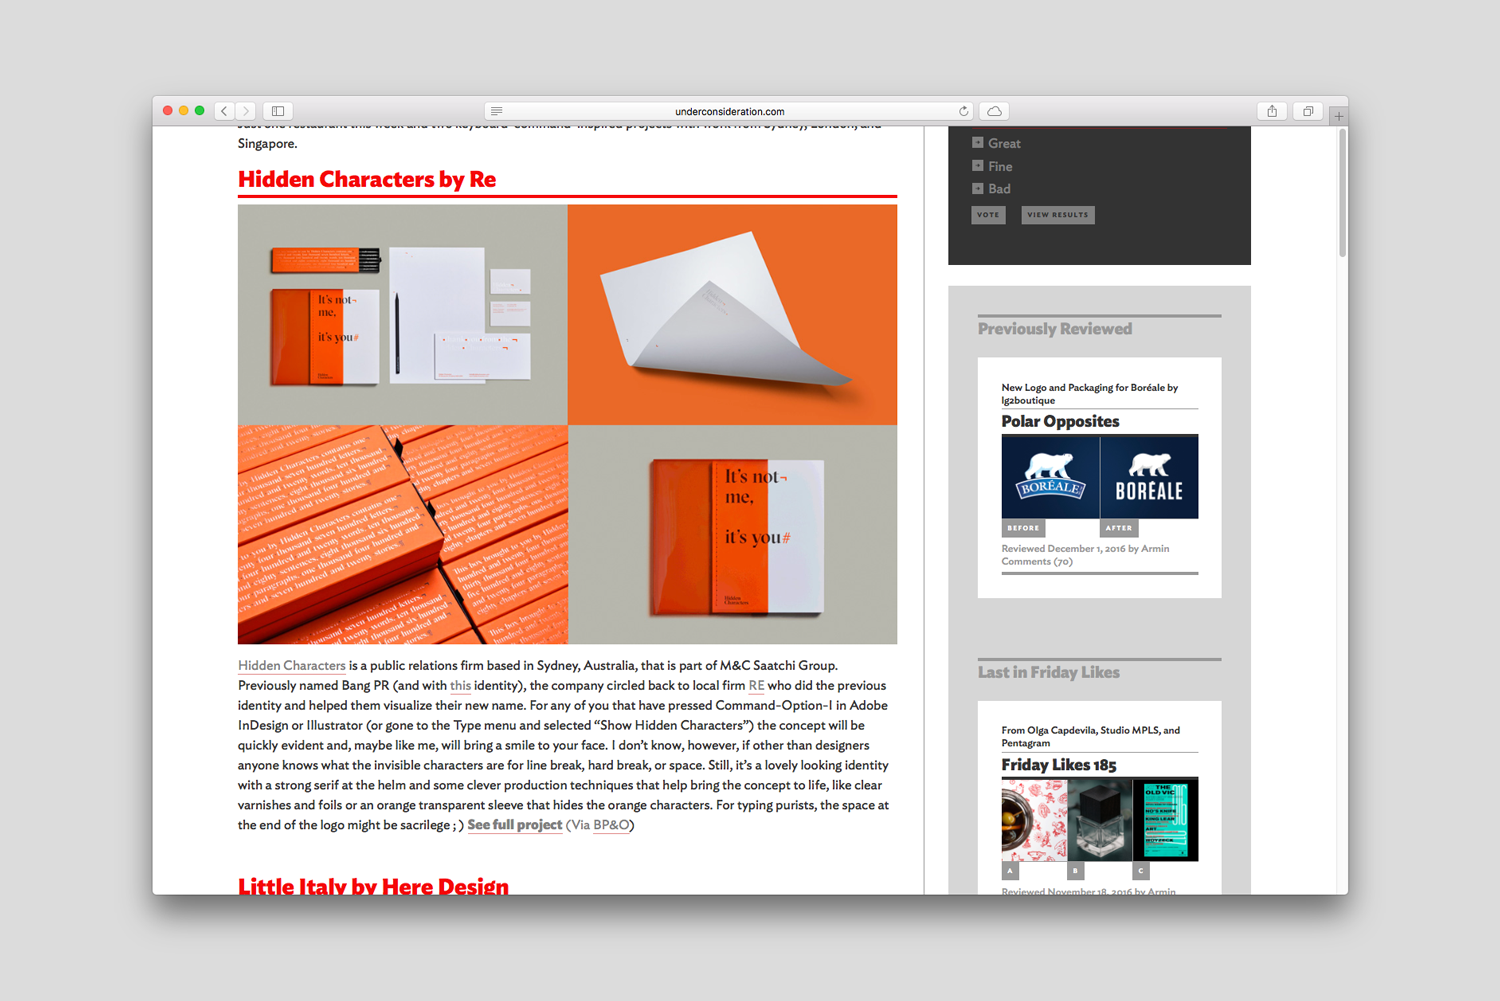Open the RE firm link
Image resolution: width=1500 pixels, height=1001 pixels.
pyautogui.click(x=756, y=685)
